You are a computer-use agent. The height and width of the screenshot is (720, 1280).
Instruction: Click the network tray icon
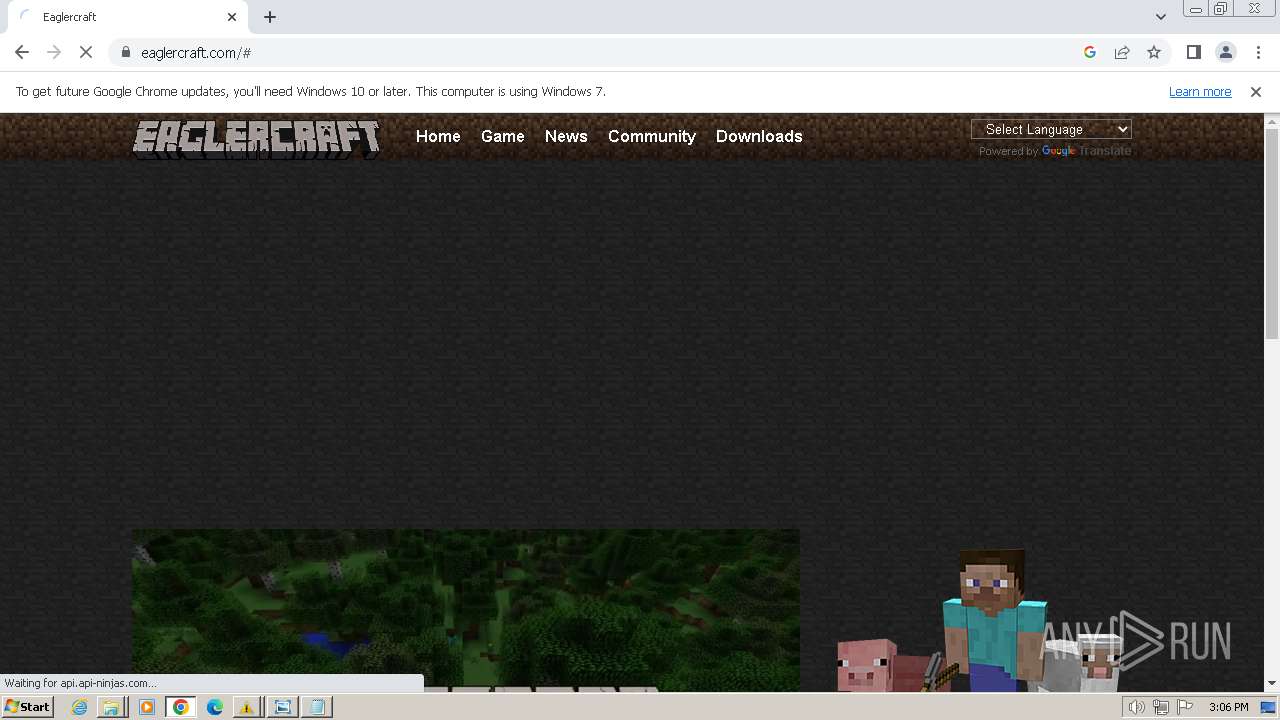click(1161, 707)
